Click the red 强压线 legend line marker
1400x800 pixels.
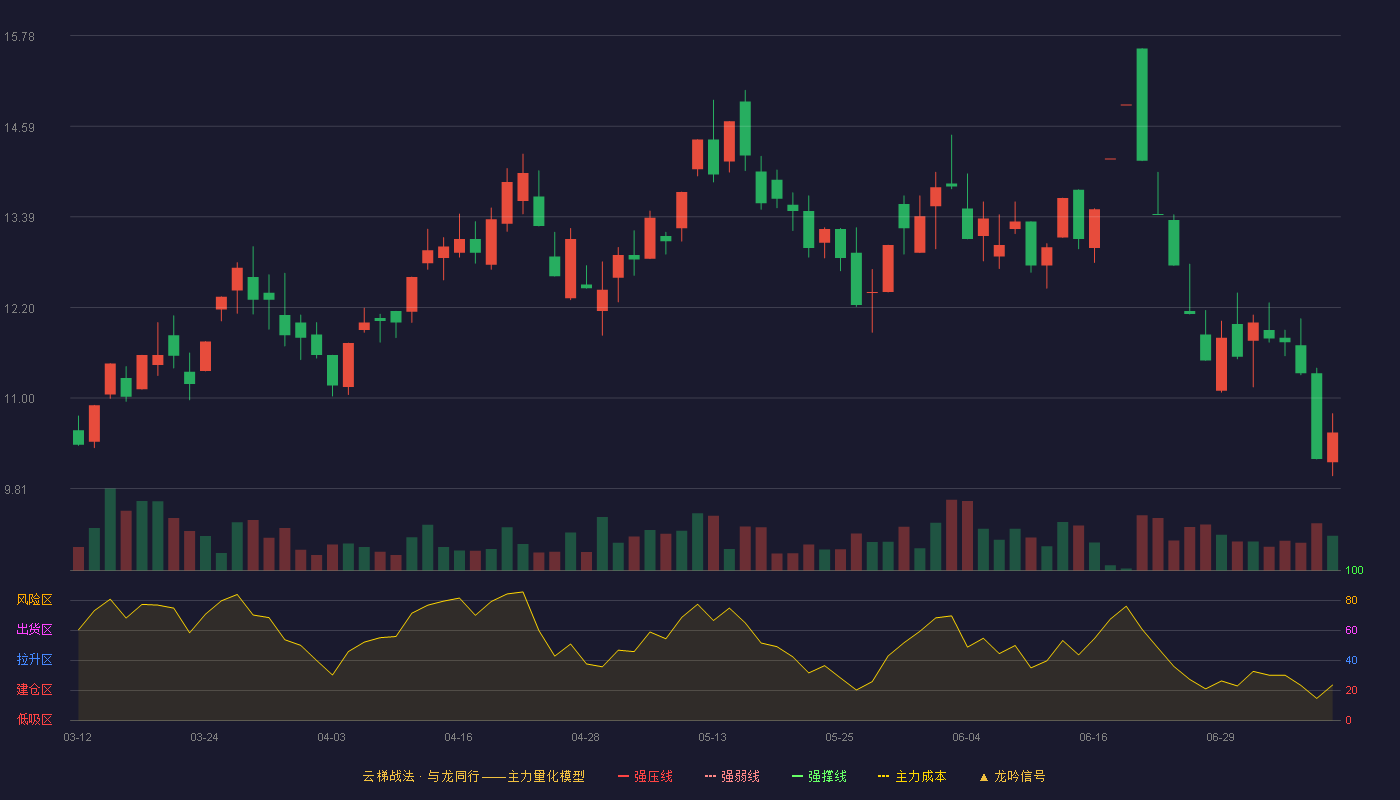(624, 776)
